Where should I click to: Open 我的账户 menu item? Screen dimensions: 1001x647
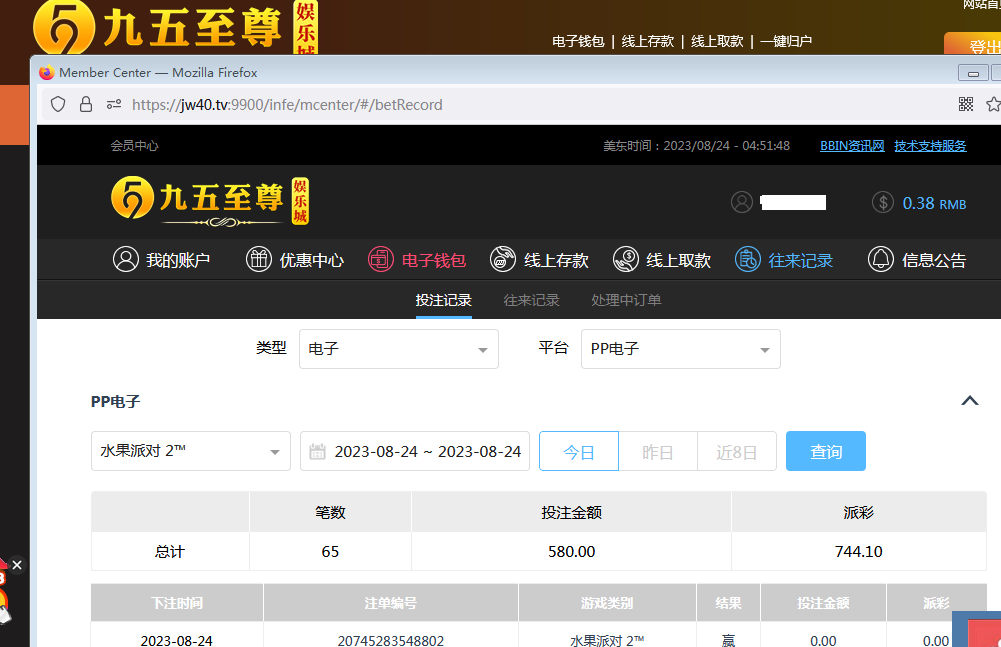point(162,260)
